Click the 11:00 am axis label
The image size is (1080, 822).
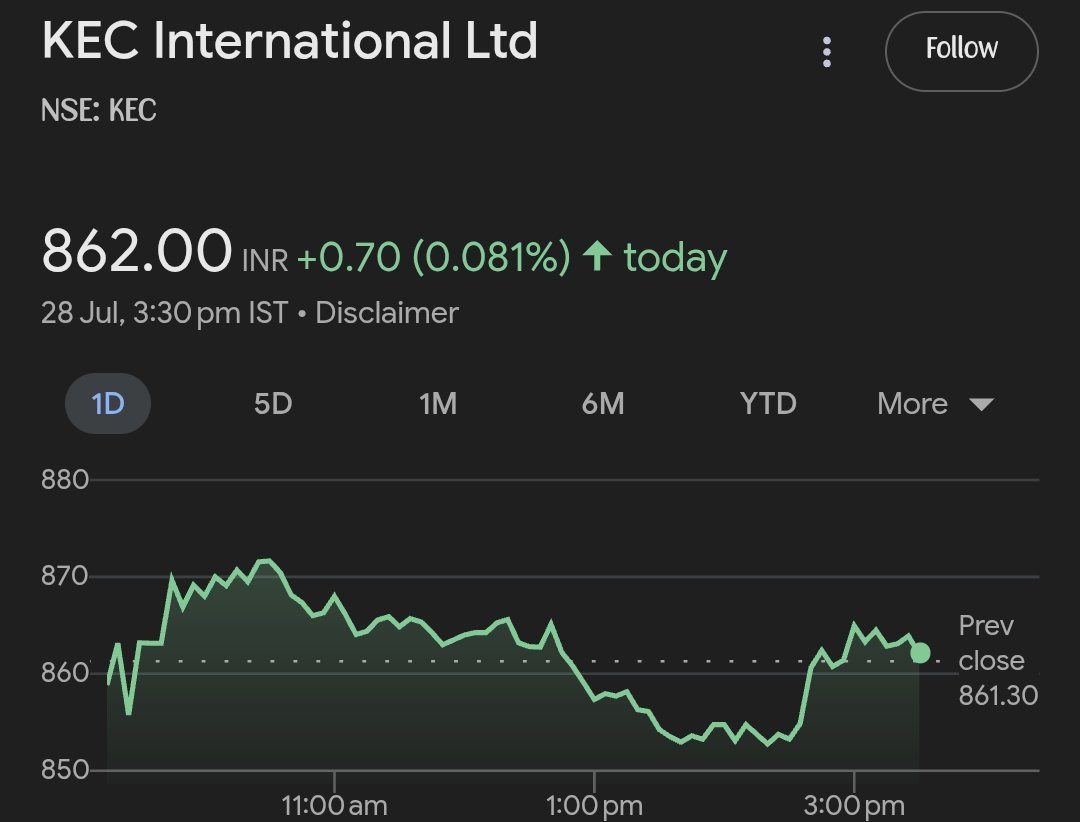(334, 805)
